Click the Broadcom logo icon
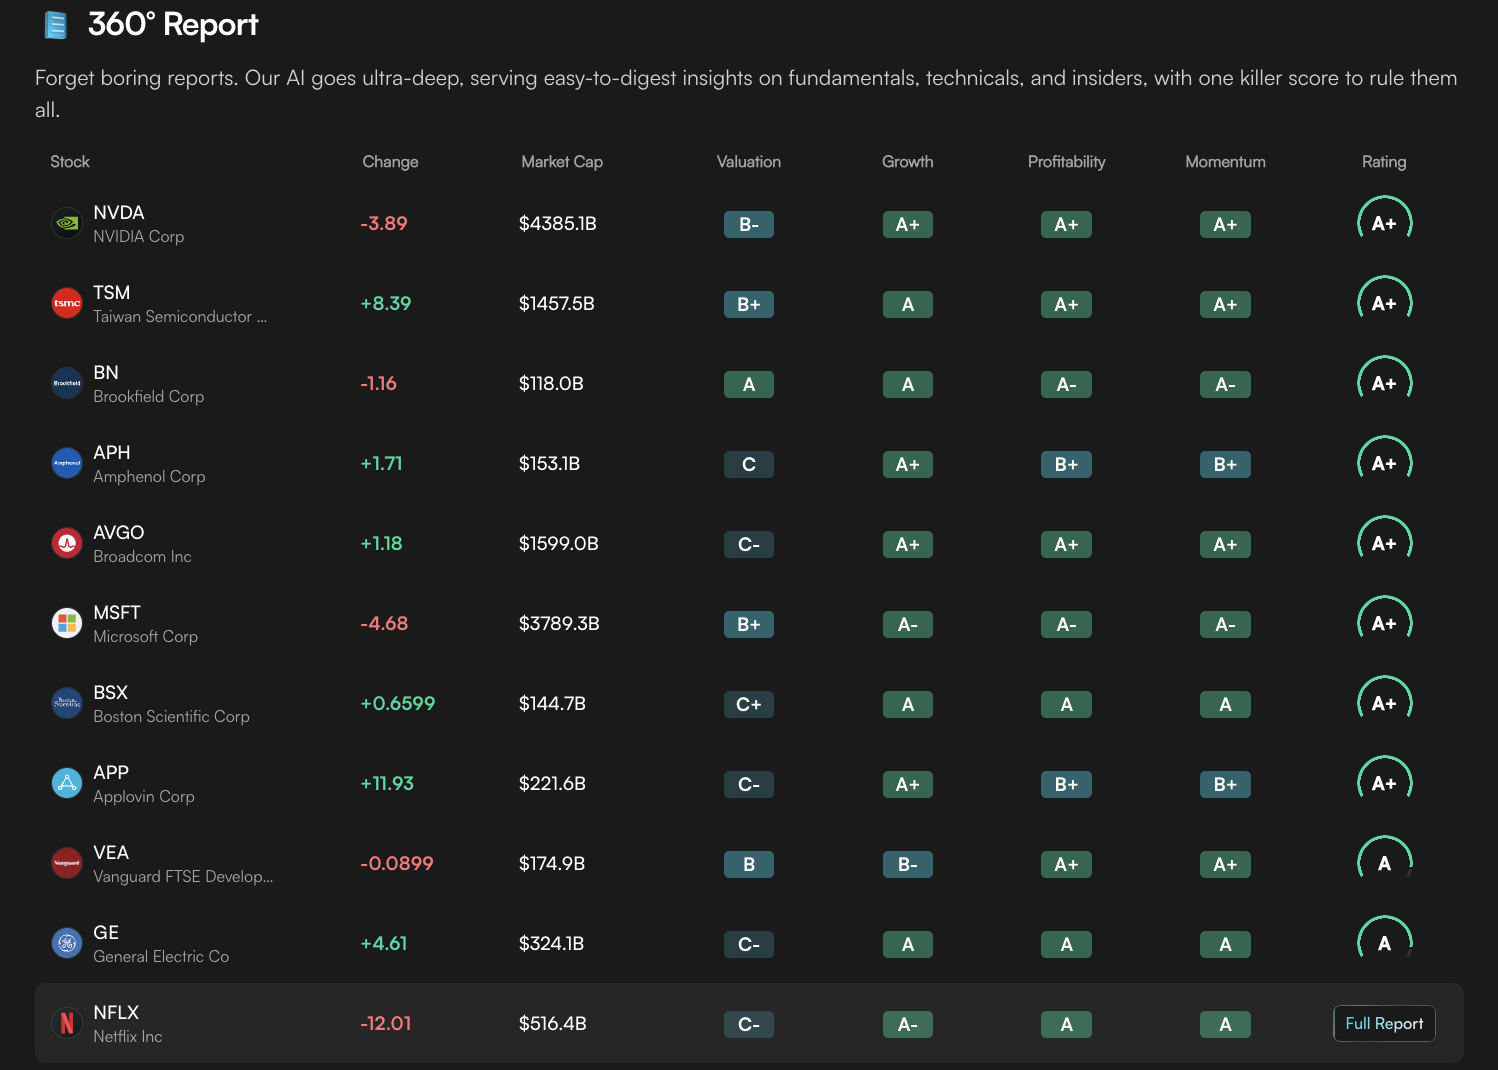Viewport: 1498px width, 1070px height. click(x=67, y=544)
